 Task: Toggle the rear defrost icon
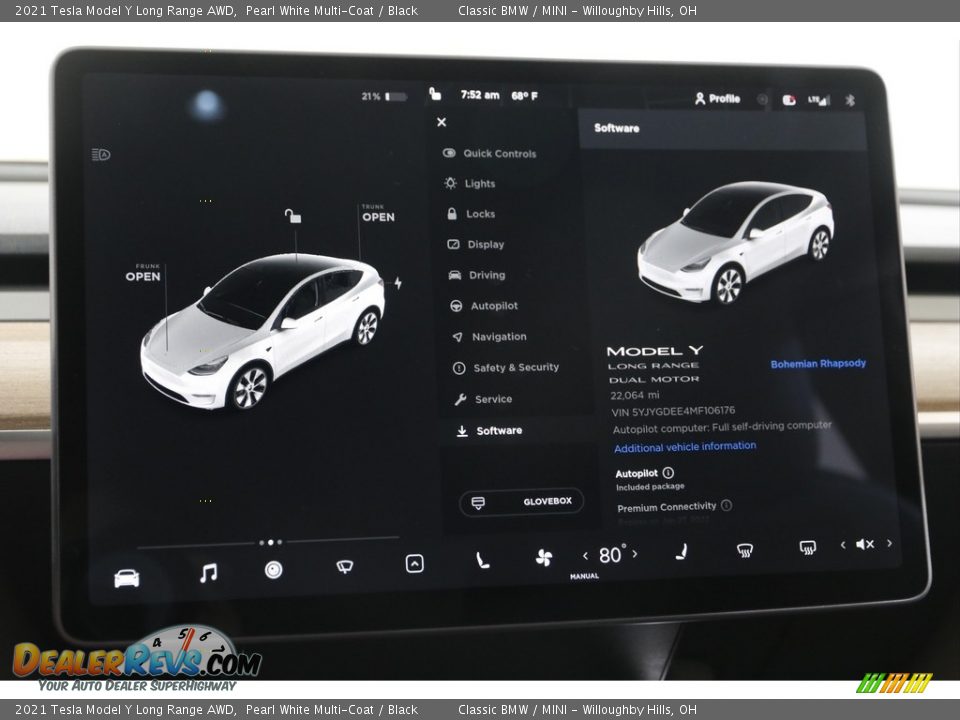[808, 547]
